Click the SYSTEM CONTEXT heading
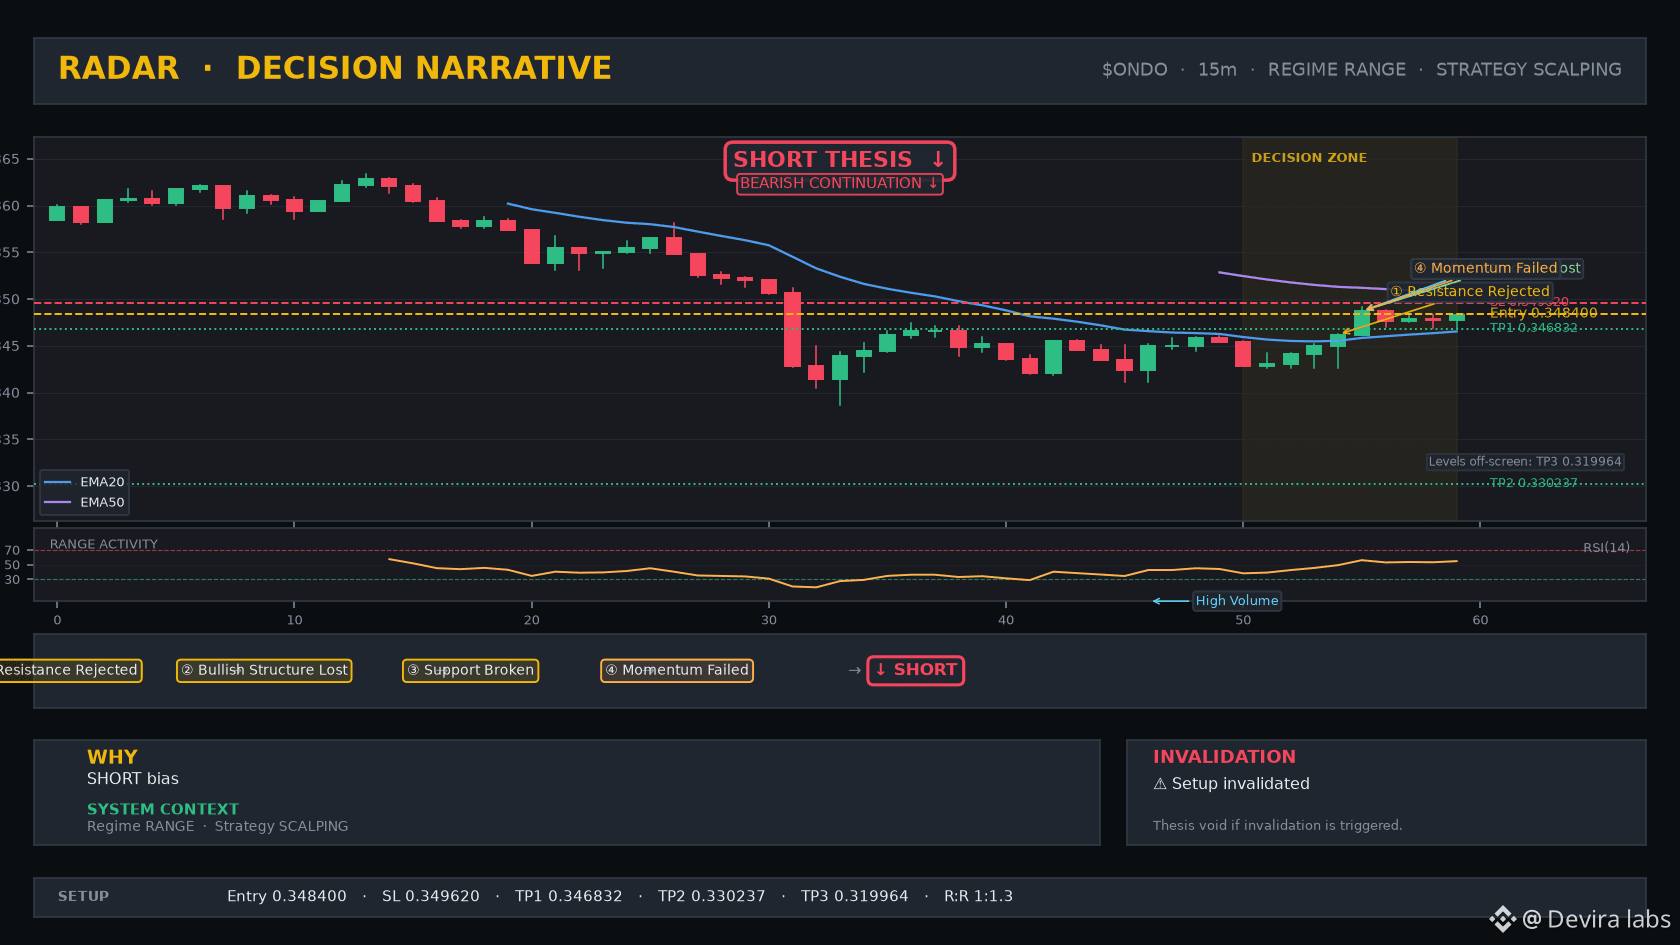This screenshot has width=1680, height=945. click(163, 809)
